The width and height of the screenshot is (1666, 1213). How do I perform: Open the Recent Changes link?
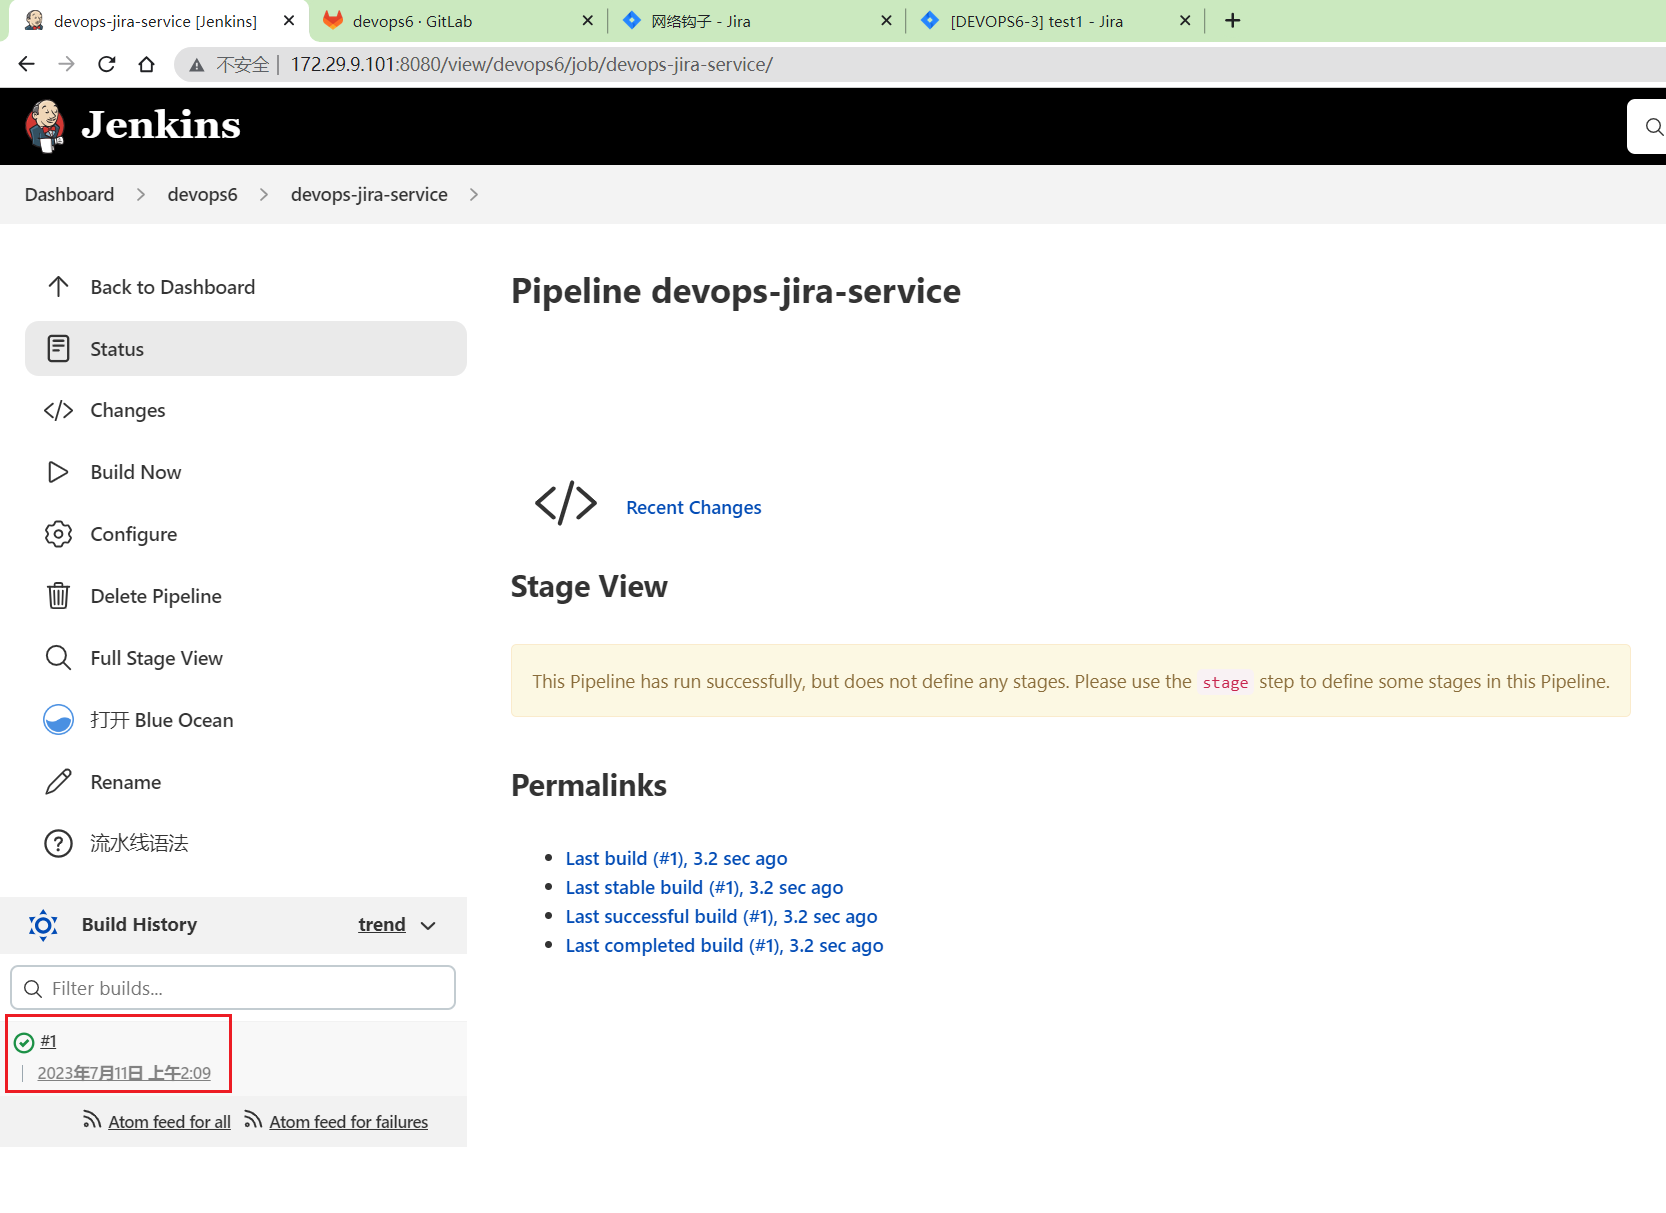693,508
